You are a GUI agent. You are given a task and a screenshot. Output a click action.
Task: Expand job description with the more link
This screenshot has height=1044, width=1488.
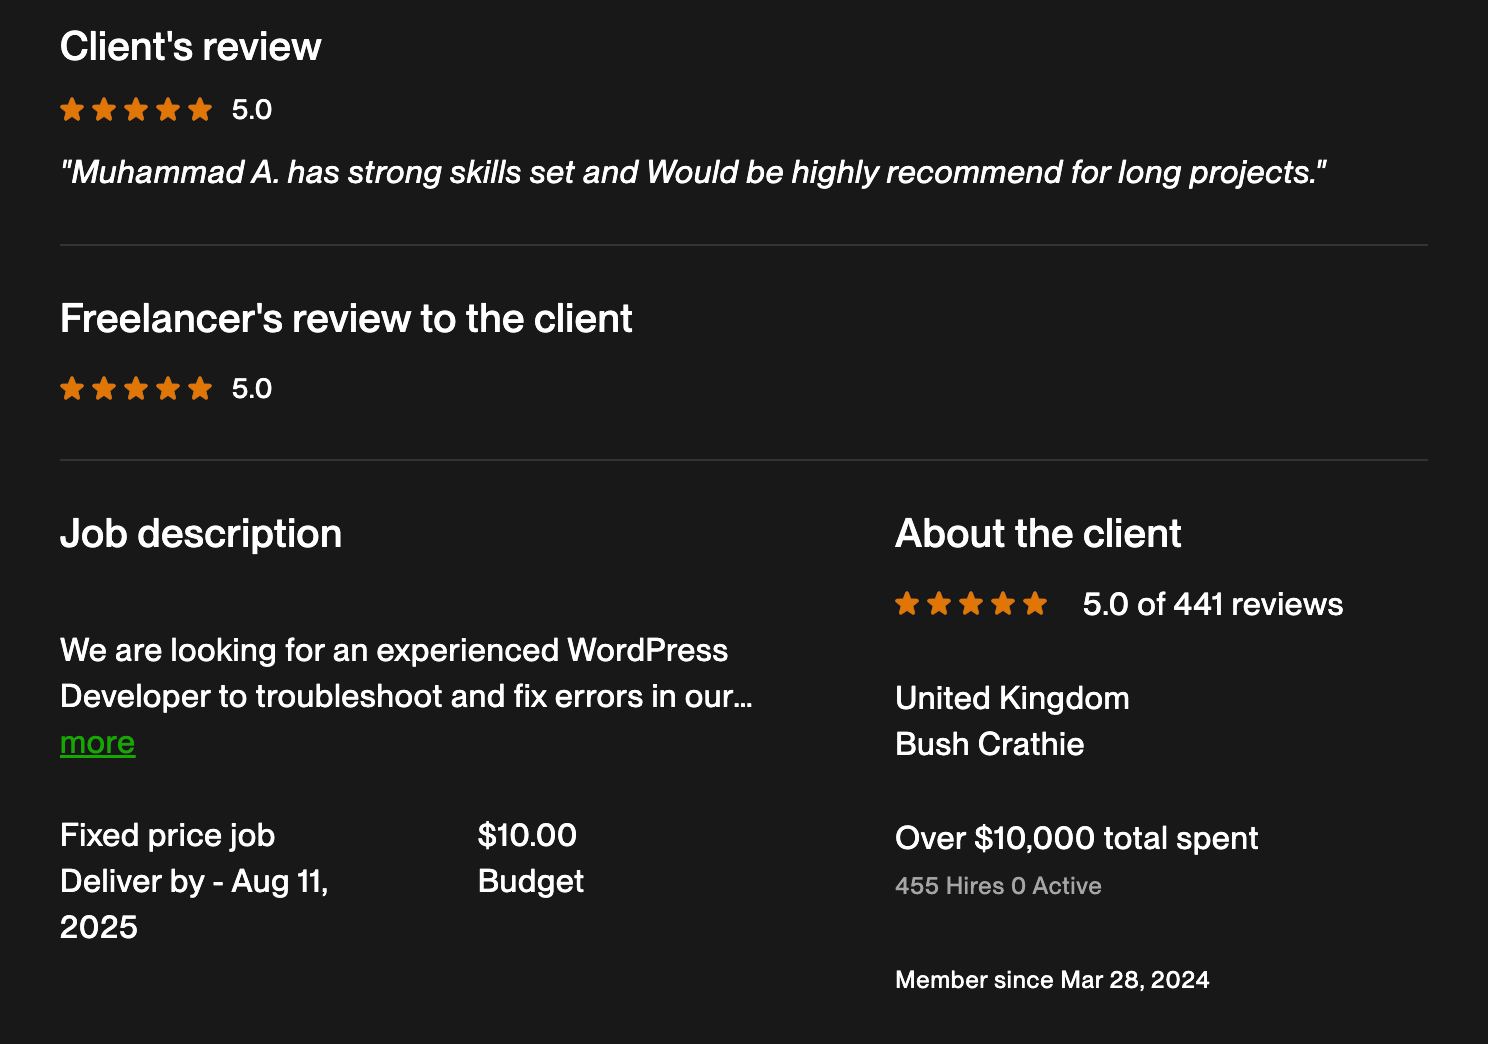coord(97,743)
